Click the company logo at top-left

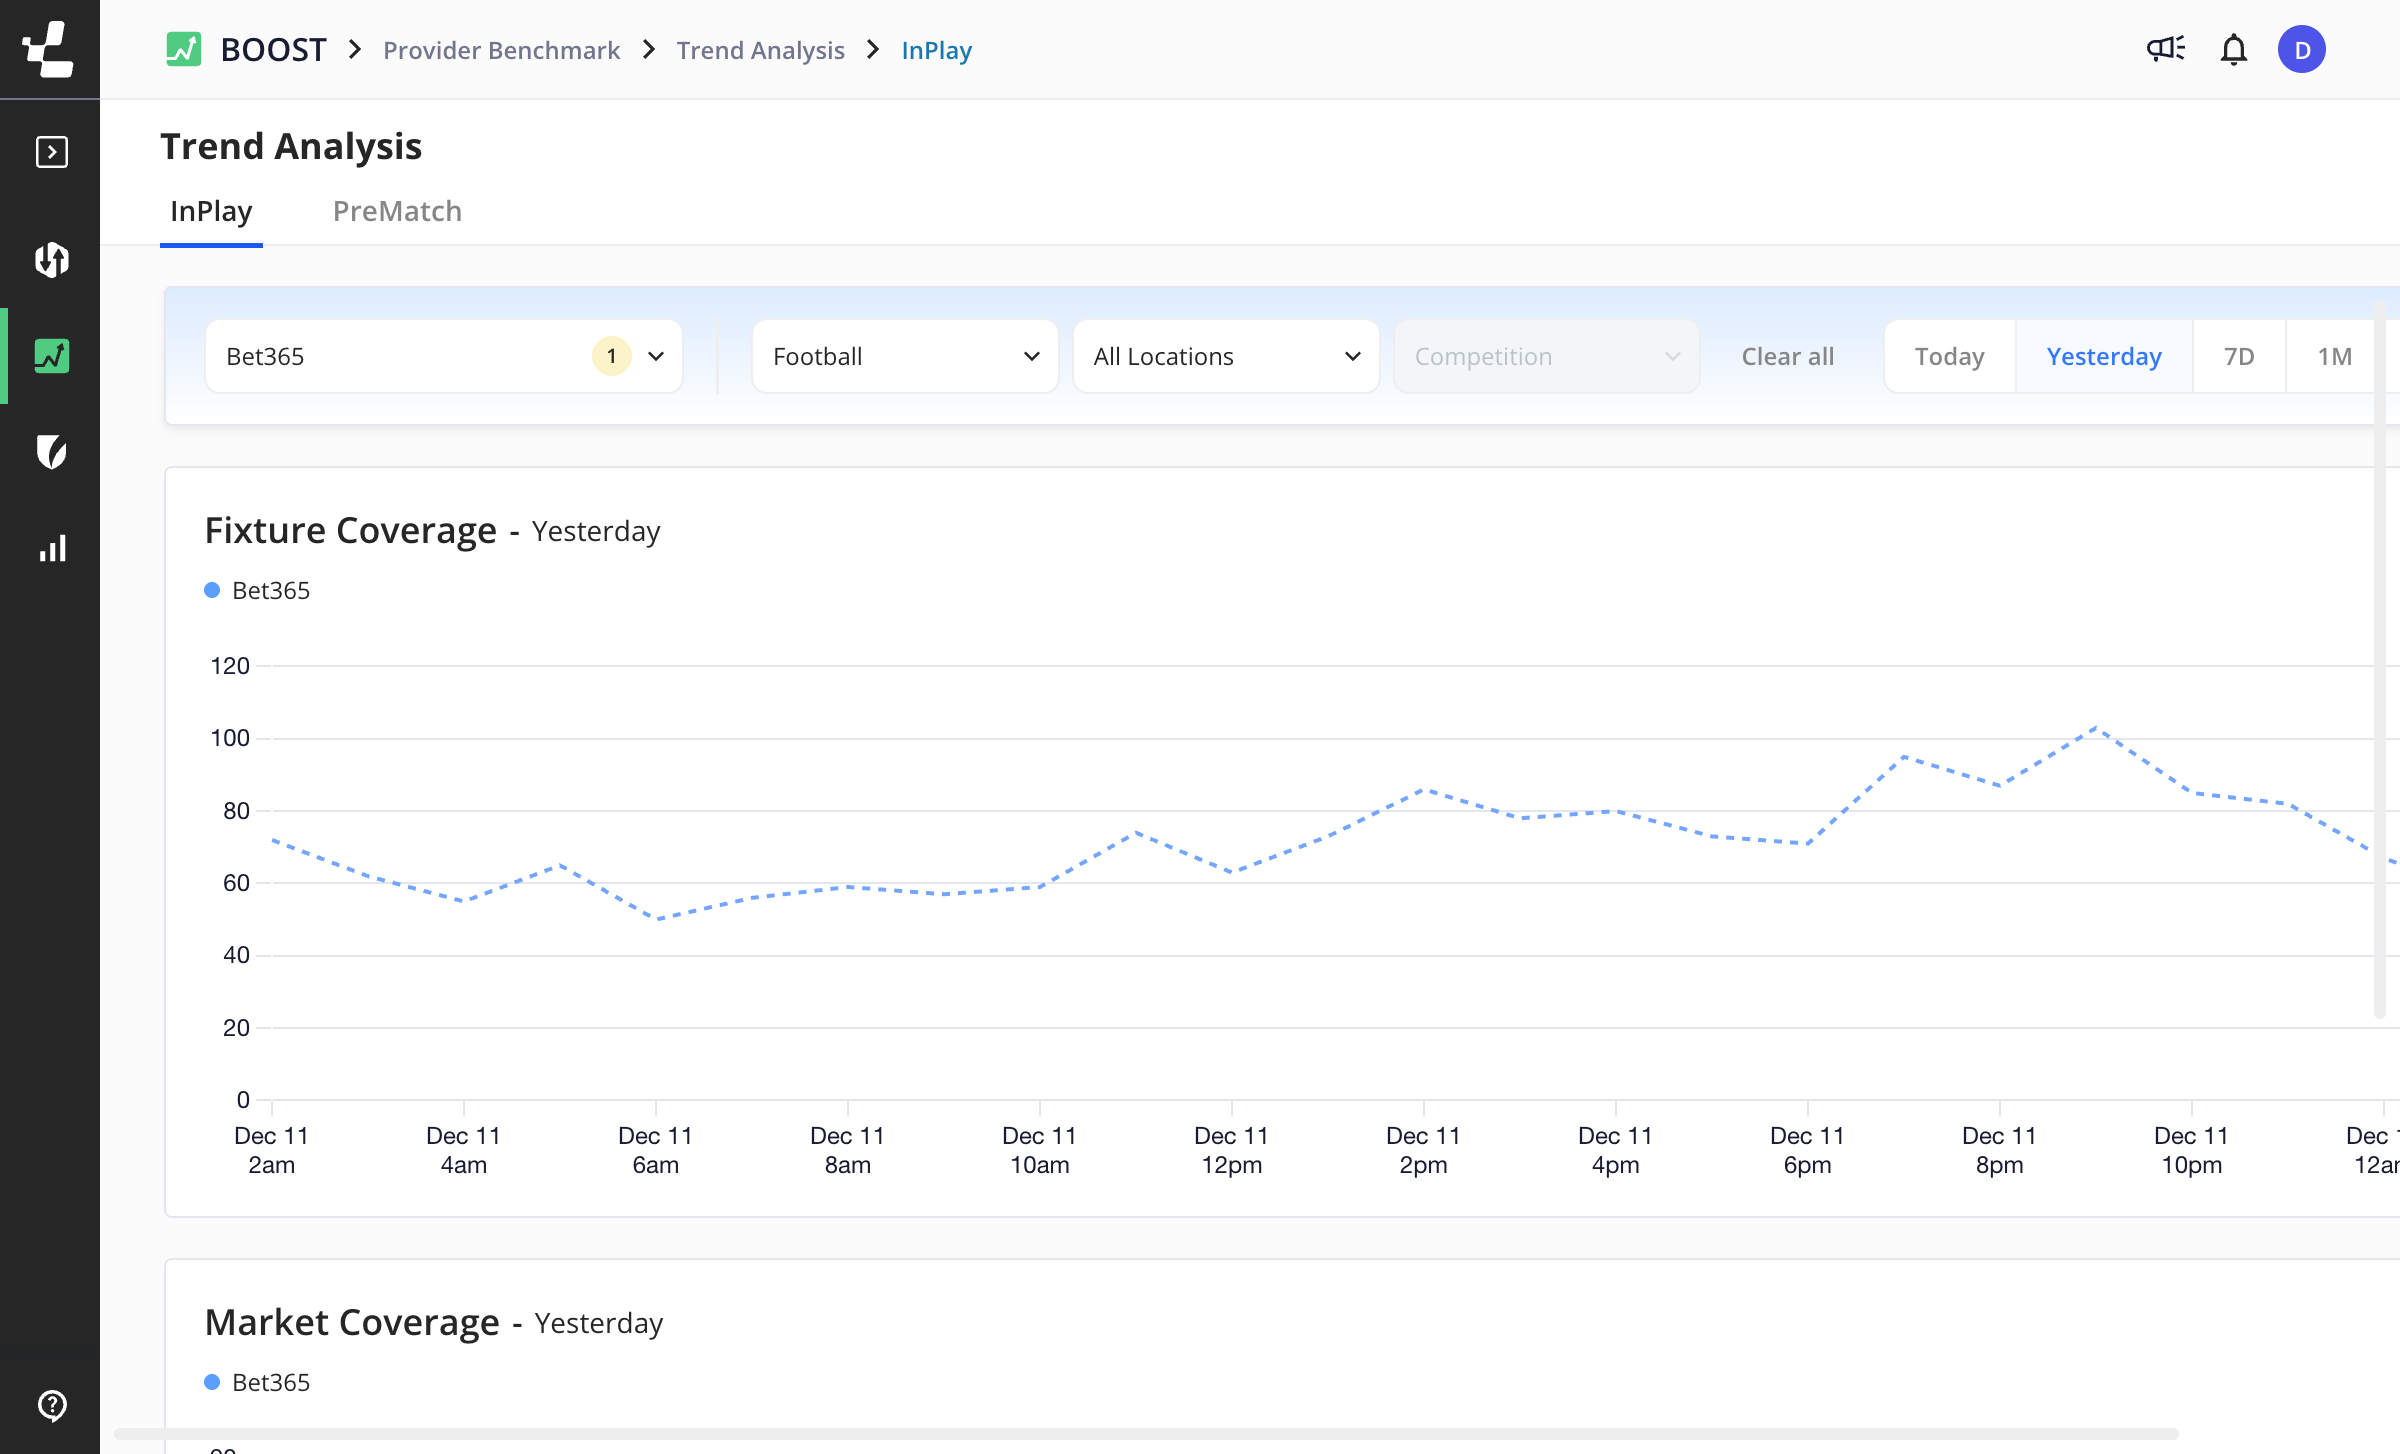pos(49,49)
